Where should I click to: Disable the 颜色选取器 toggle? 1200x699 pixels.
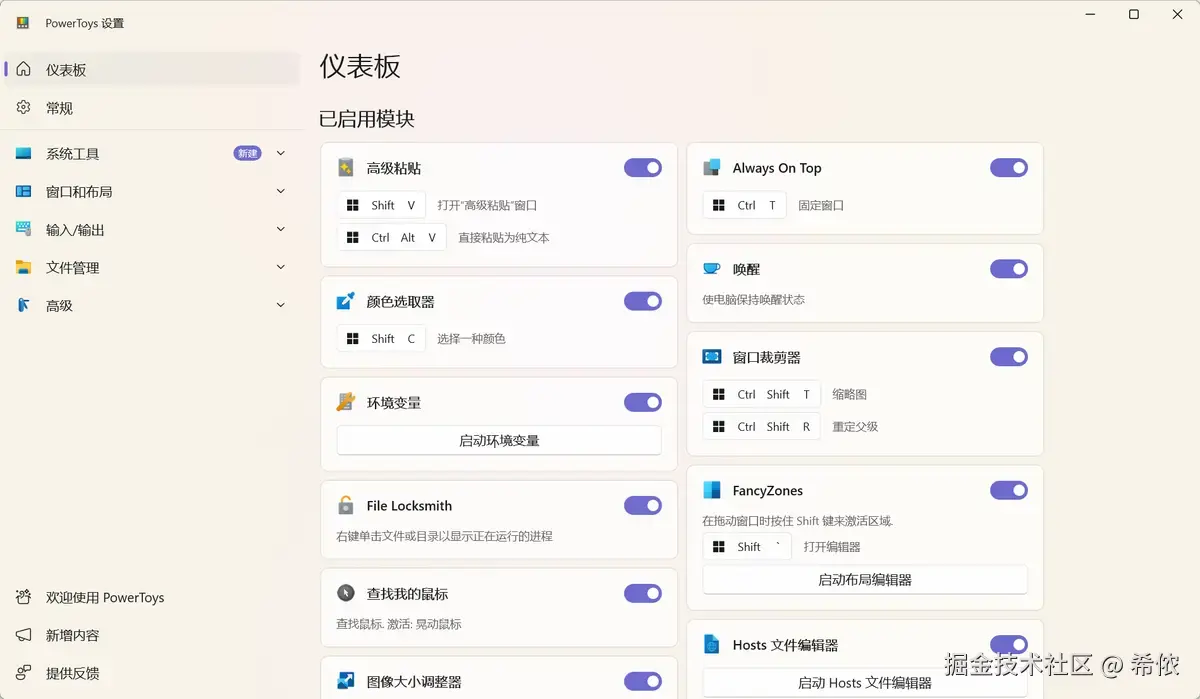pyautogui.click(x=643, y=301)
